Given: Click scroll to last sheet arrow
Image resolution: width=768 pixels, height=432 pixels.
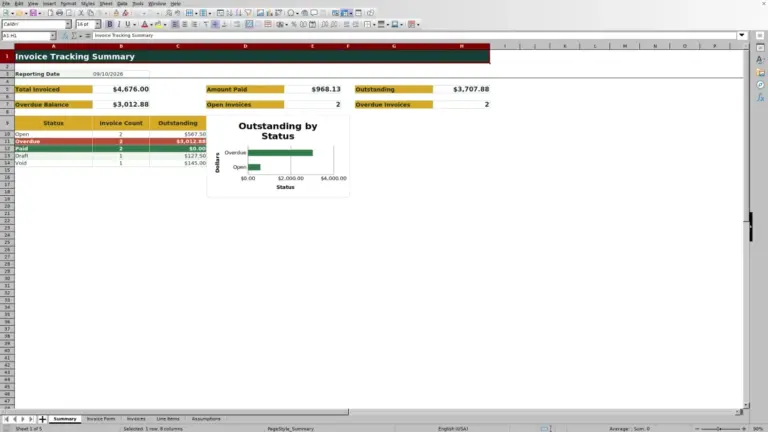Looking at the screenshot, I should coord(31,419).
